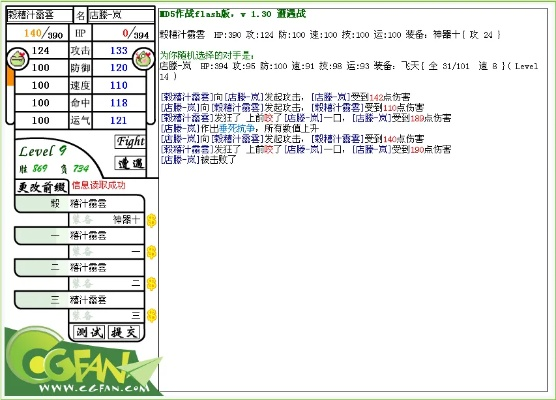
Task: Click the opponent HP value 0/394
Action: click(135, 34)
